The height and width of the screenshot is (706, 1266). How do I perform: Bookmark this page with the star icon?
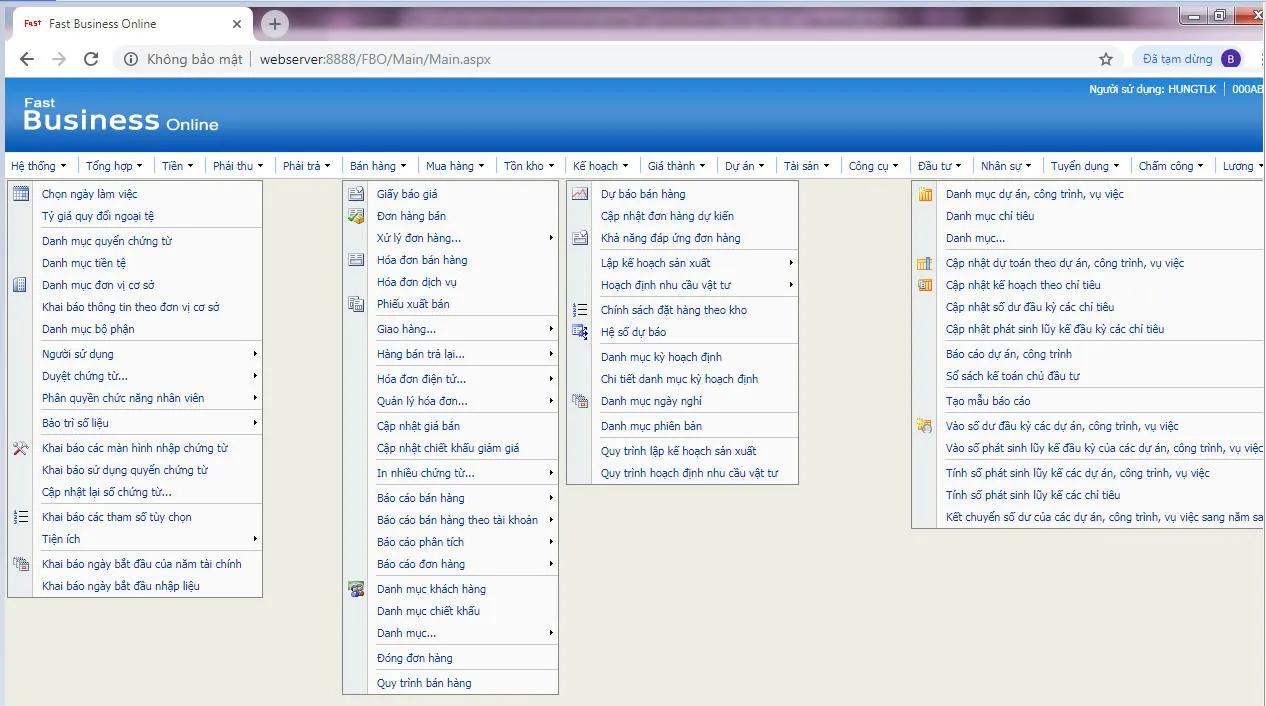[1106, 59]
